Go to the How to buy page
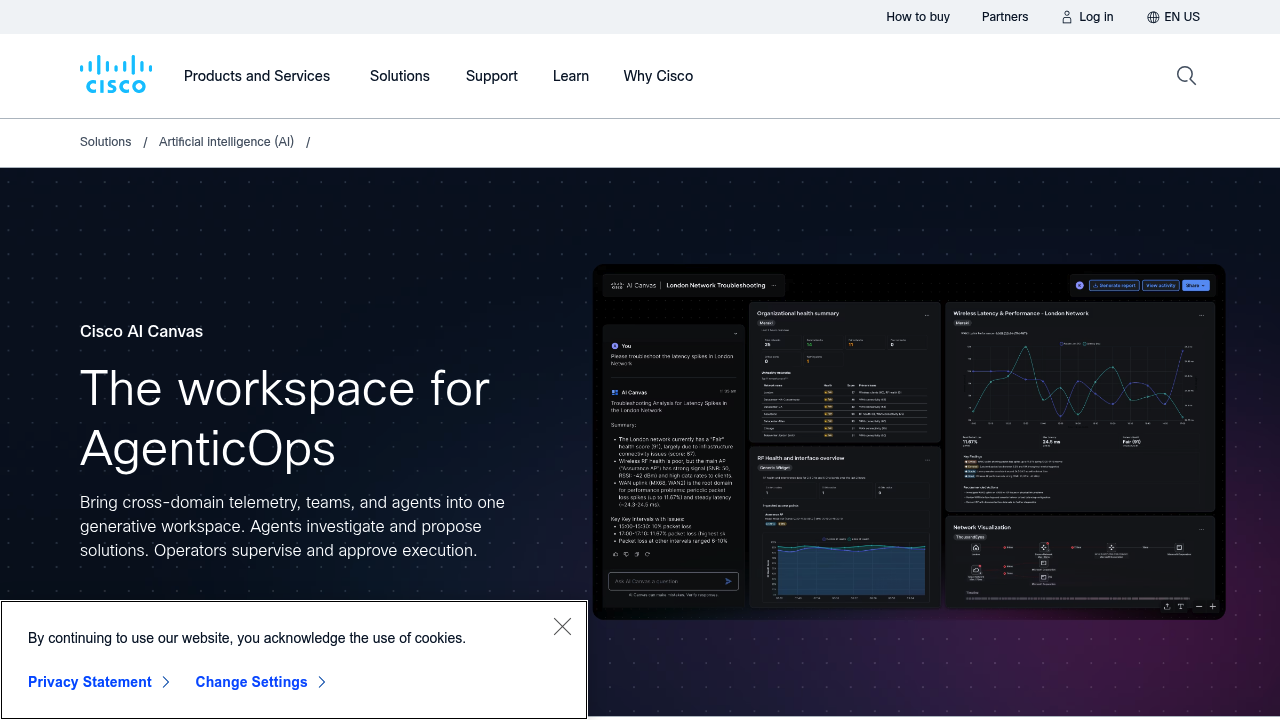Image resolution: width=1280 pixels, height=720 pixels. 918,17
